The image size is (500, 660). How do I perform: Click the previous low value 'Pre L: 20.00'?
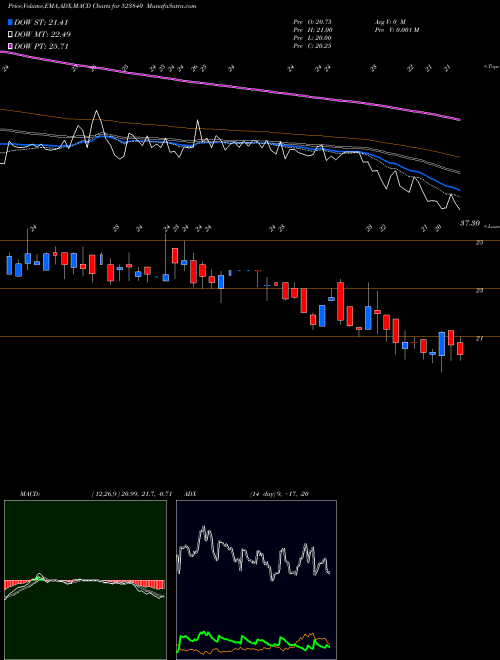pos(313,38)
